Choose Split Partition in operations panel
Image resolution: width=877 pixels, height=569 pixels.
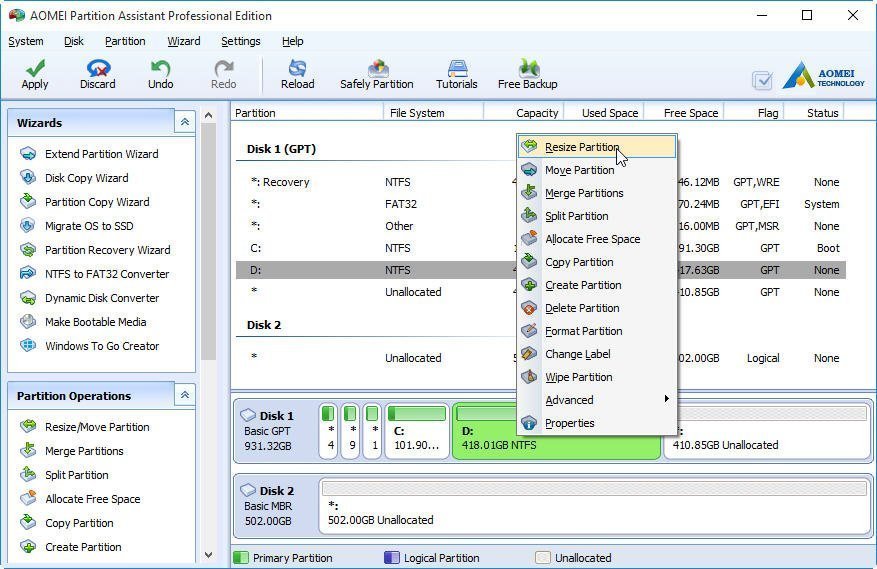(x=77, y=475)
